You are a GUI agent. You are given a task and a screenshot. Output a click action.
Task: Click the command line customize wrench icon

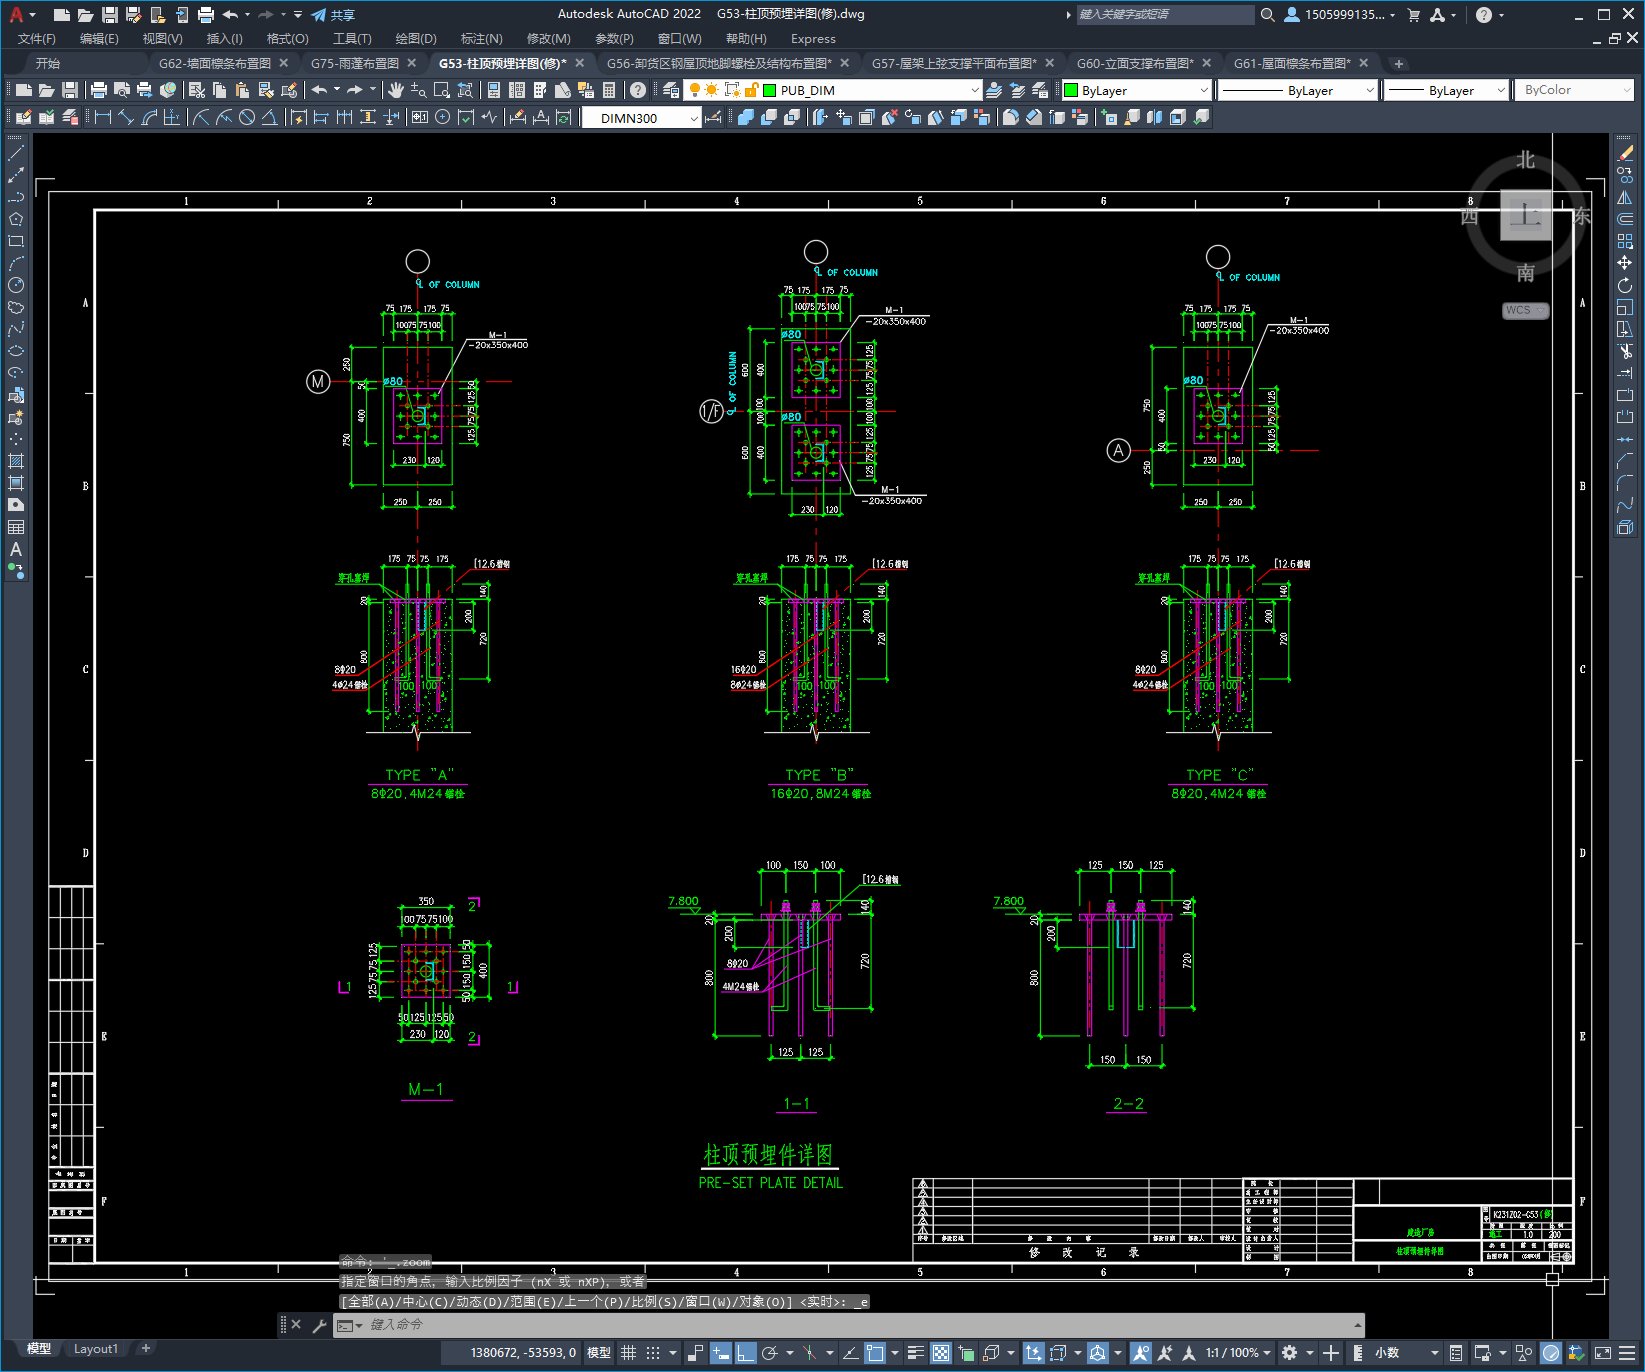[x=320, y=1325]
